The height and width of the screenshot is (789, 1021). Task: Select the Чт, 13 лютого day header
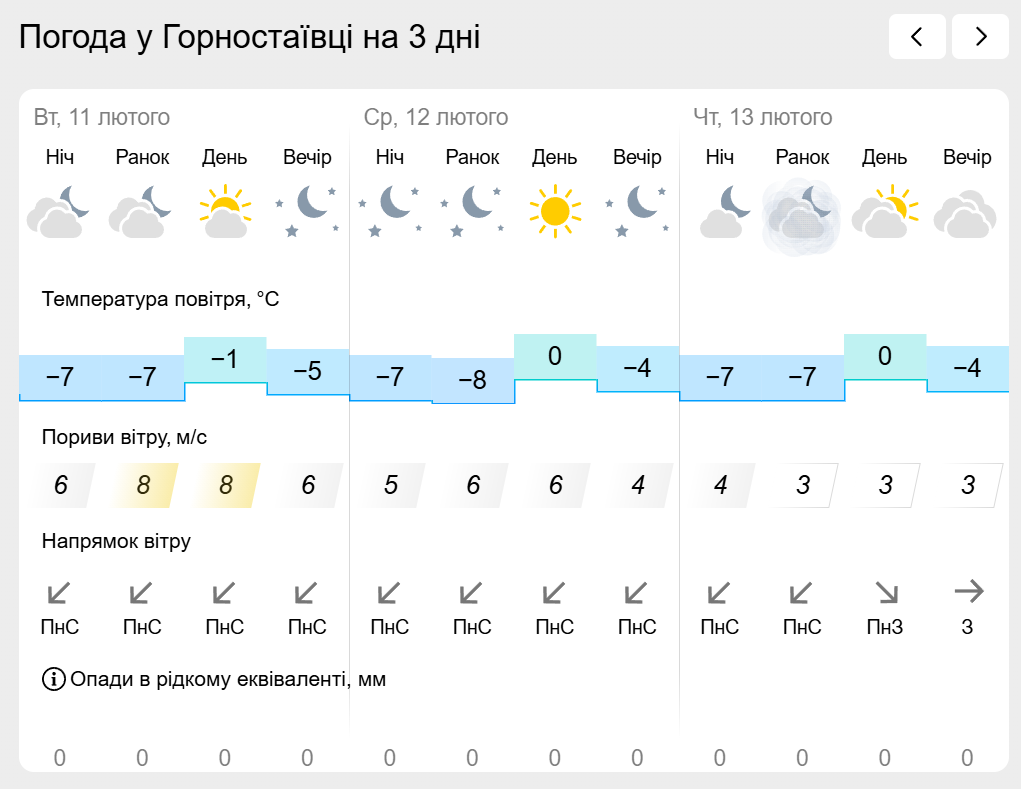point(762,117)
